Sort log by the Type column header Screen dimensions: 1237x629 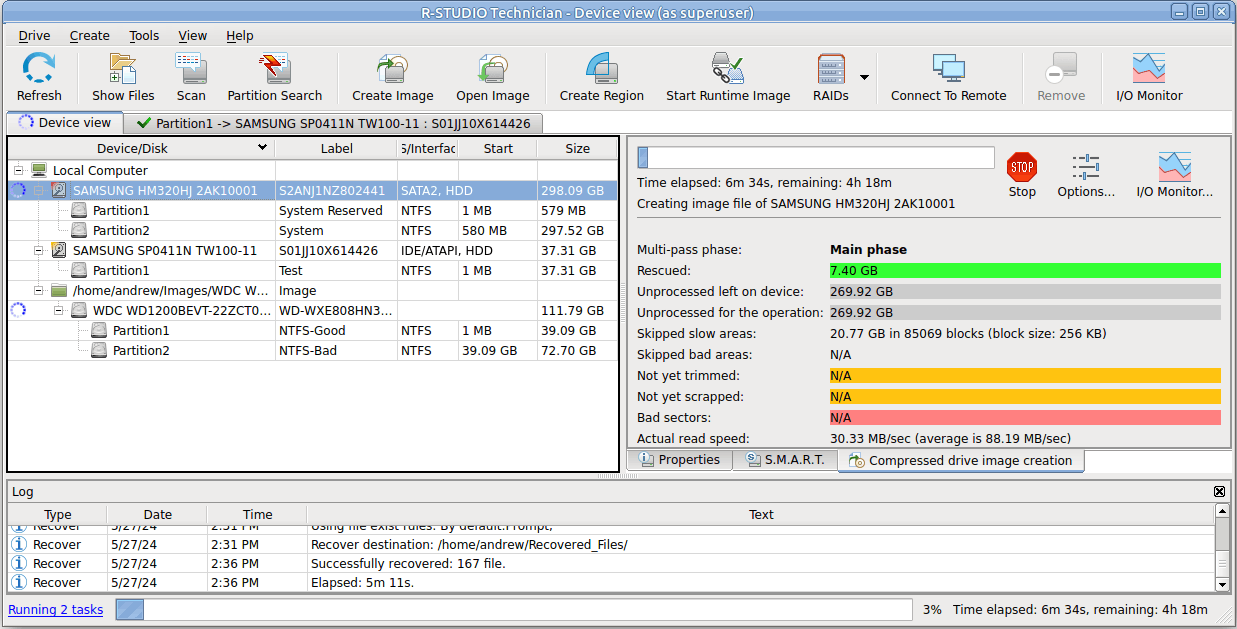pyautogui.click(x=58, y=514)
